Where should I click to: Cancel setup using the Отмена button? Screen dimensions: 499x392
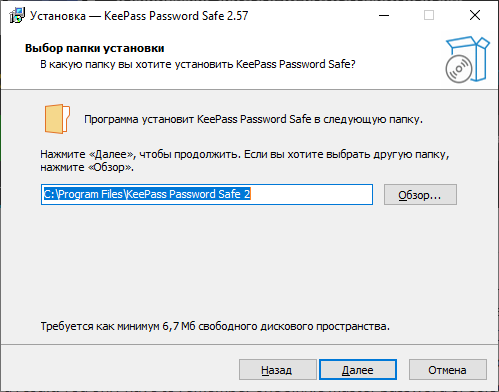coord(448,370)
